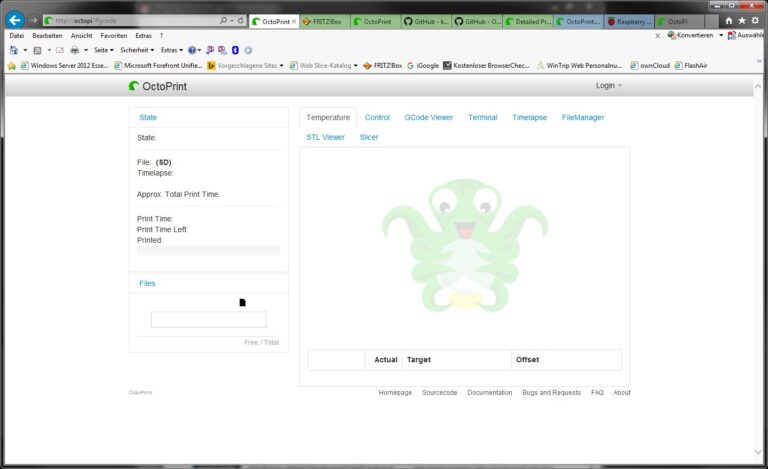
Task: Open the Konvertieren dropdown arrow
Action: click(x=721, y=35)
